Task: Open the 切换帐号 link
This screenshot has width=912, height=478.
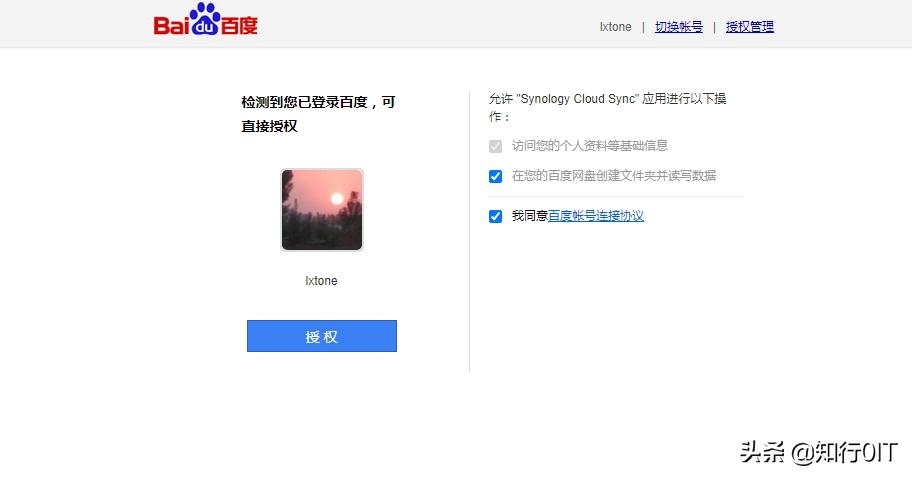Action: click(679, 27)
